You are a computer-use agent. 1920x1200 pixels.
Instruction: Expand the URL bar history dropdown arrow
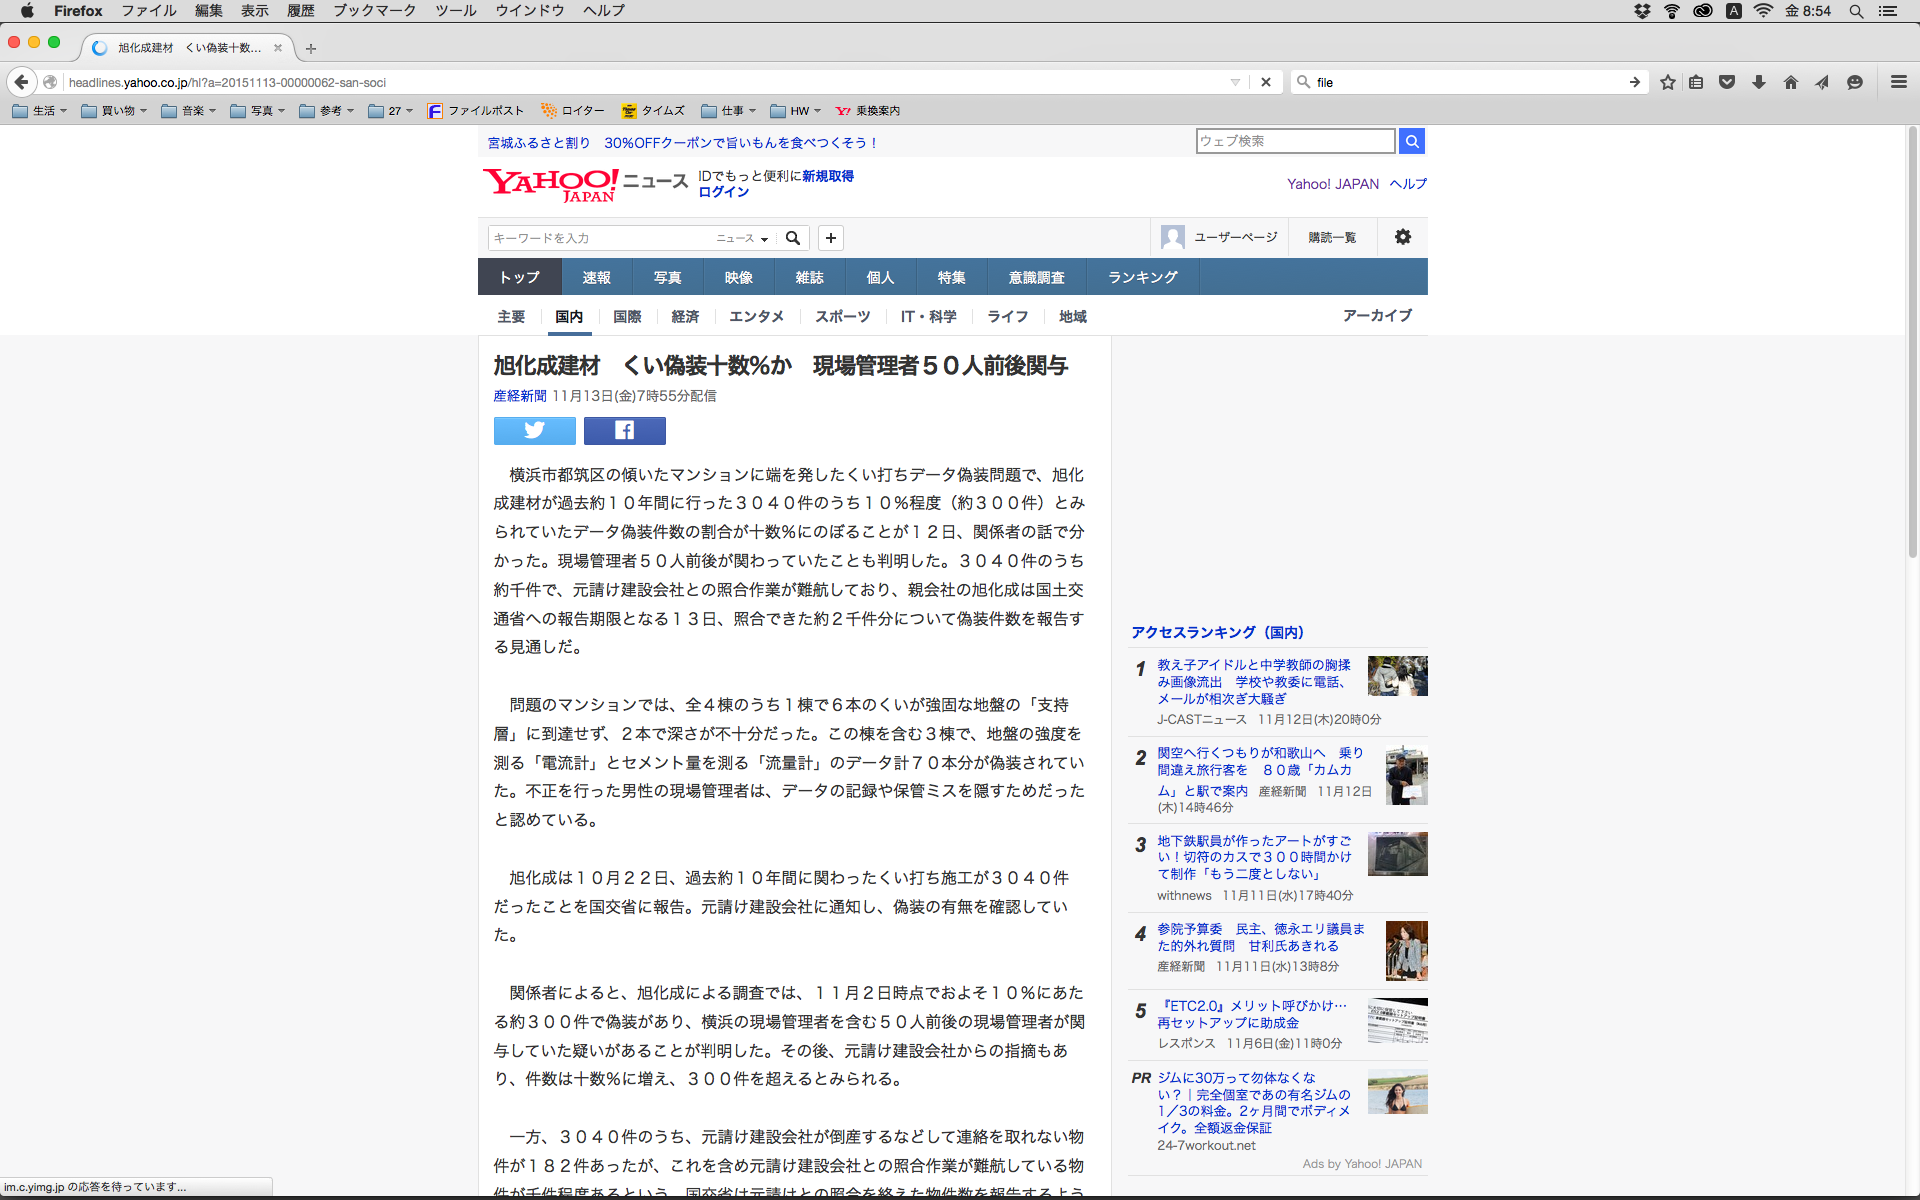pyautogui.click(x=1235, y=82)
